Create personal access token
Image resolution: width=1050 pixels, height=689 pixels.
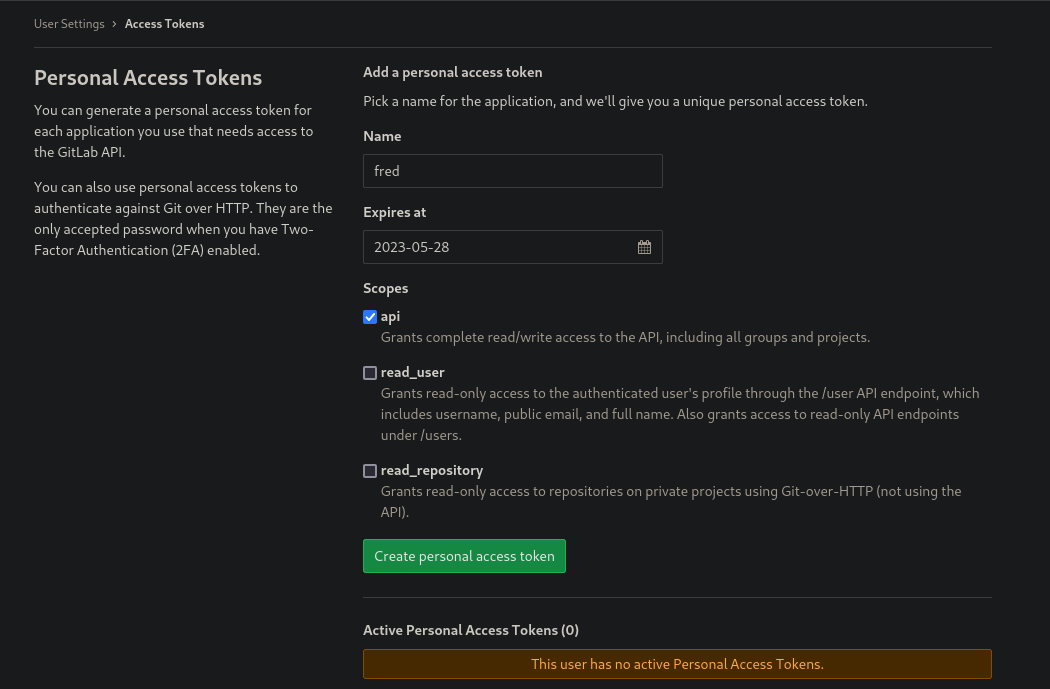pyautogui.click(x=464, y=556)
